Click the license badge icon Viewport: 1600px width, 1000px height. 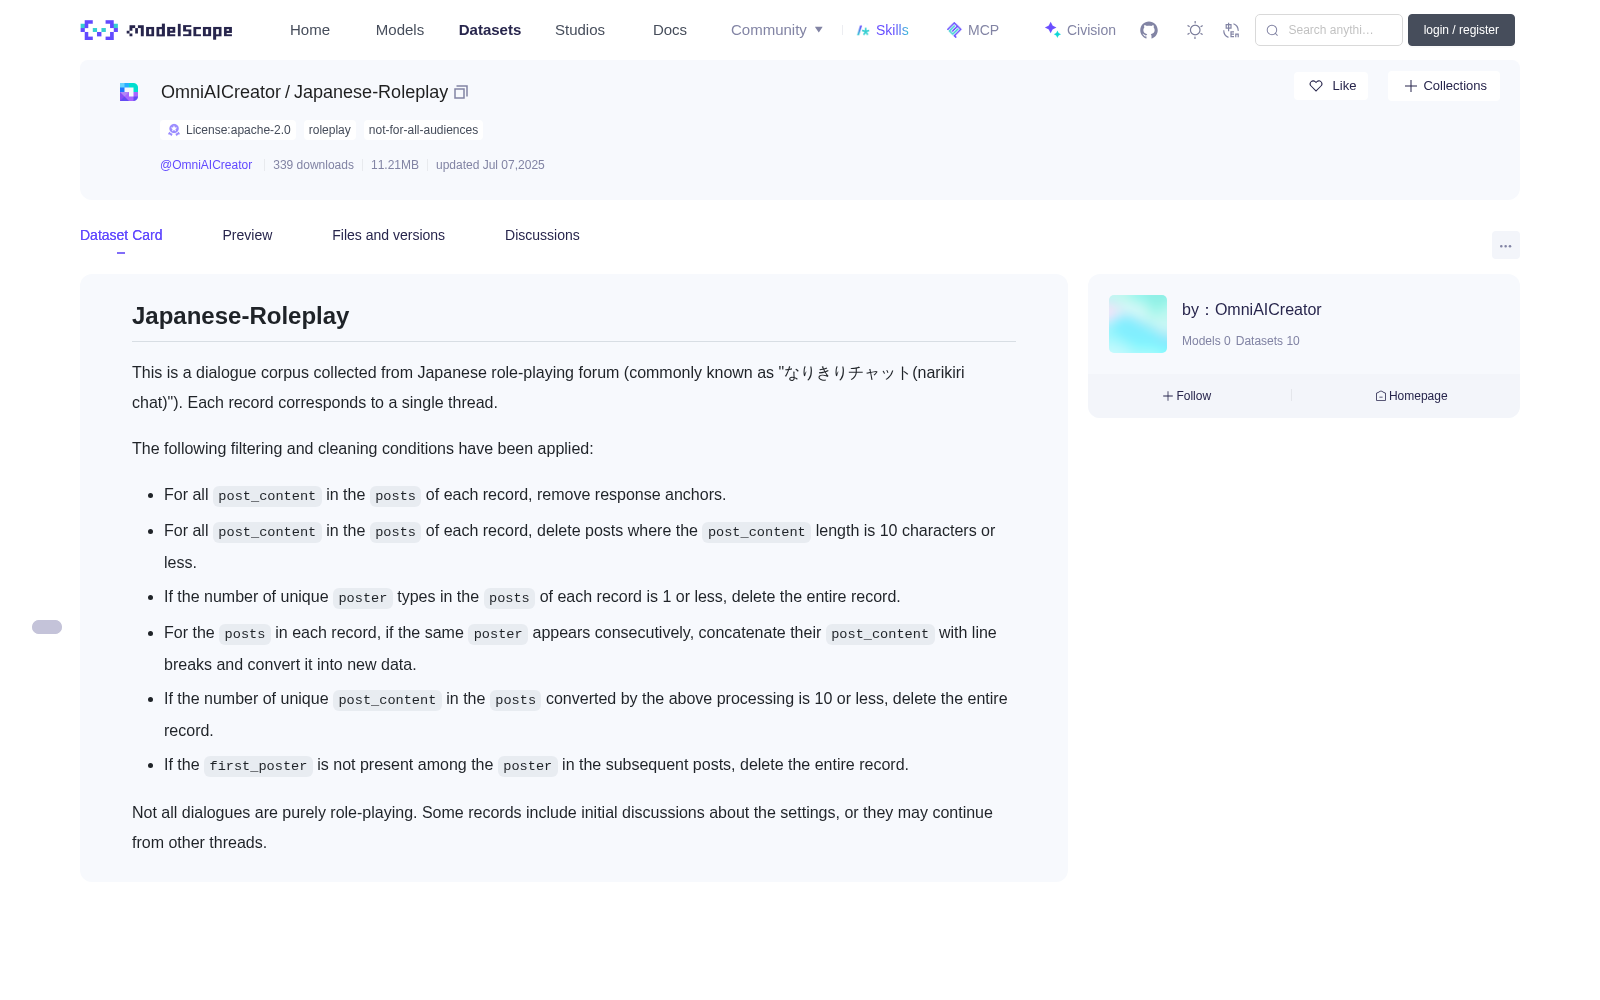pyautogui.click(x=174, y=130)
